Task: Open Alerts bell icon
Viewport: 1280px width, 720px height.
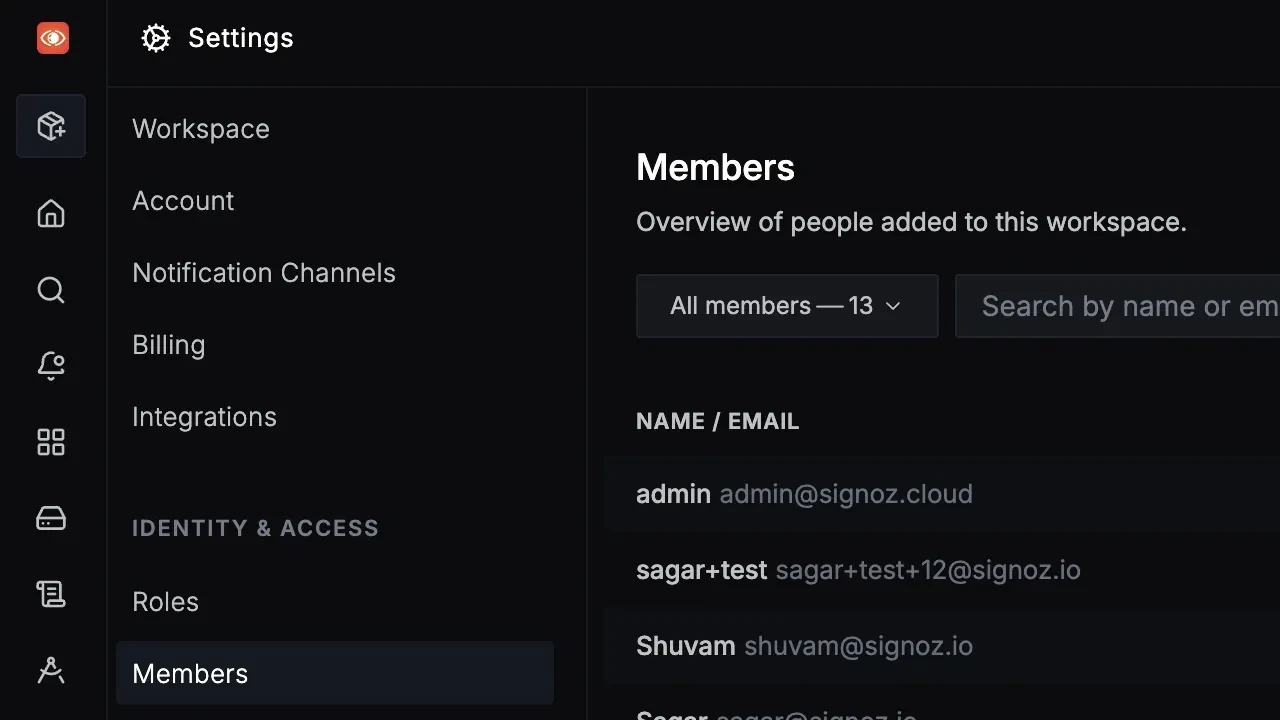Action: (51, 366)
